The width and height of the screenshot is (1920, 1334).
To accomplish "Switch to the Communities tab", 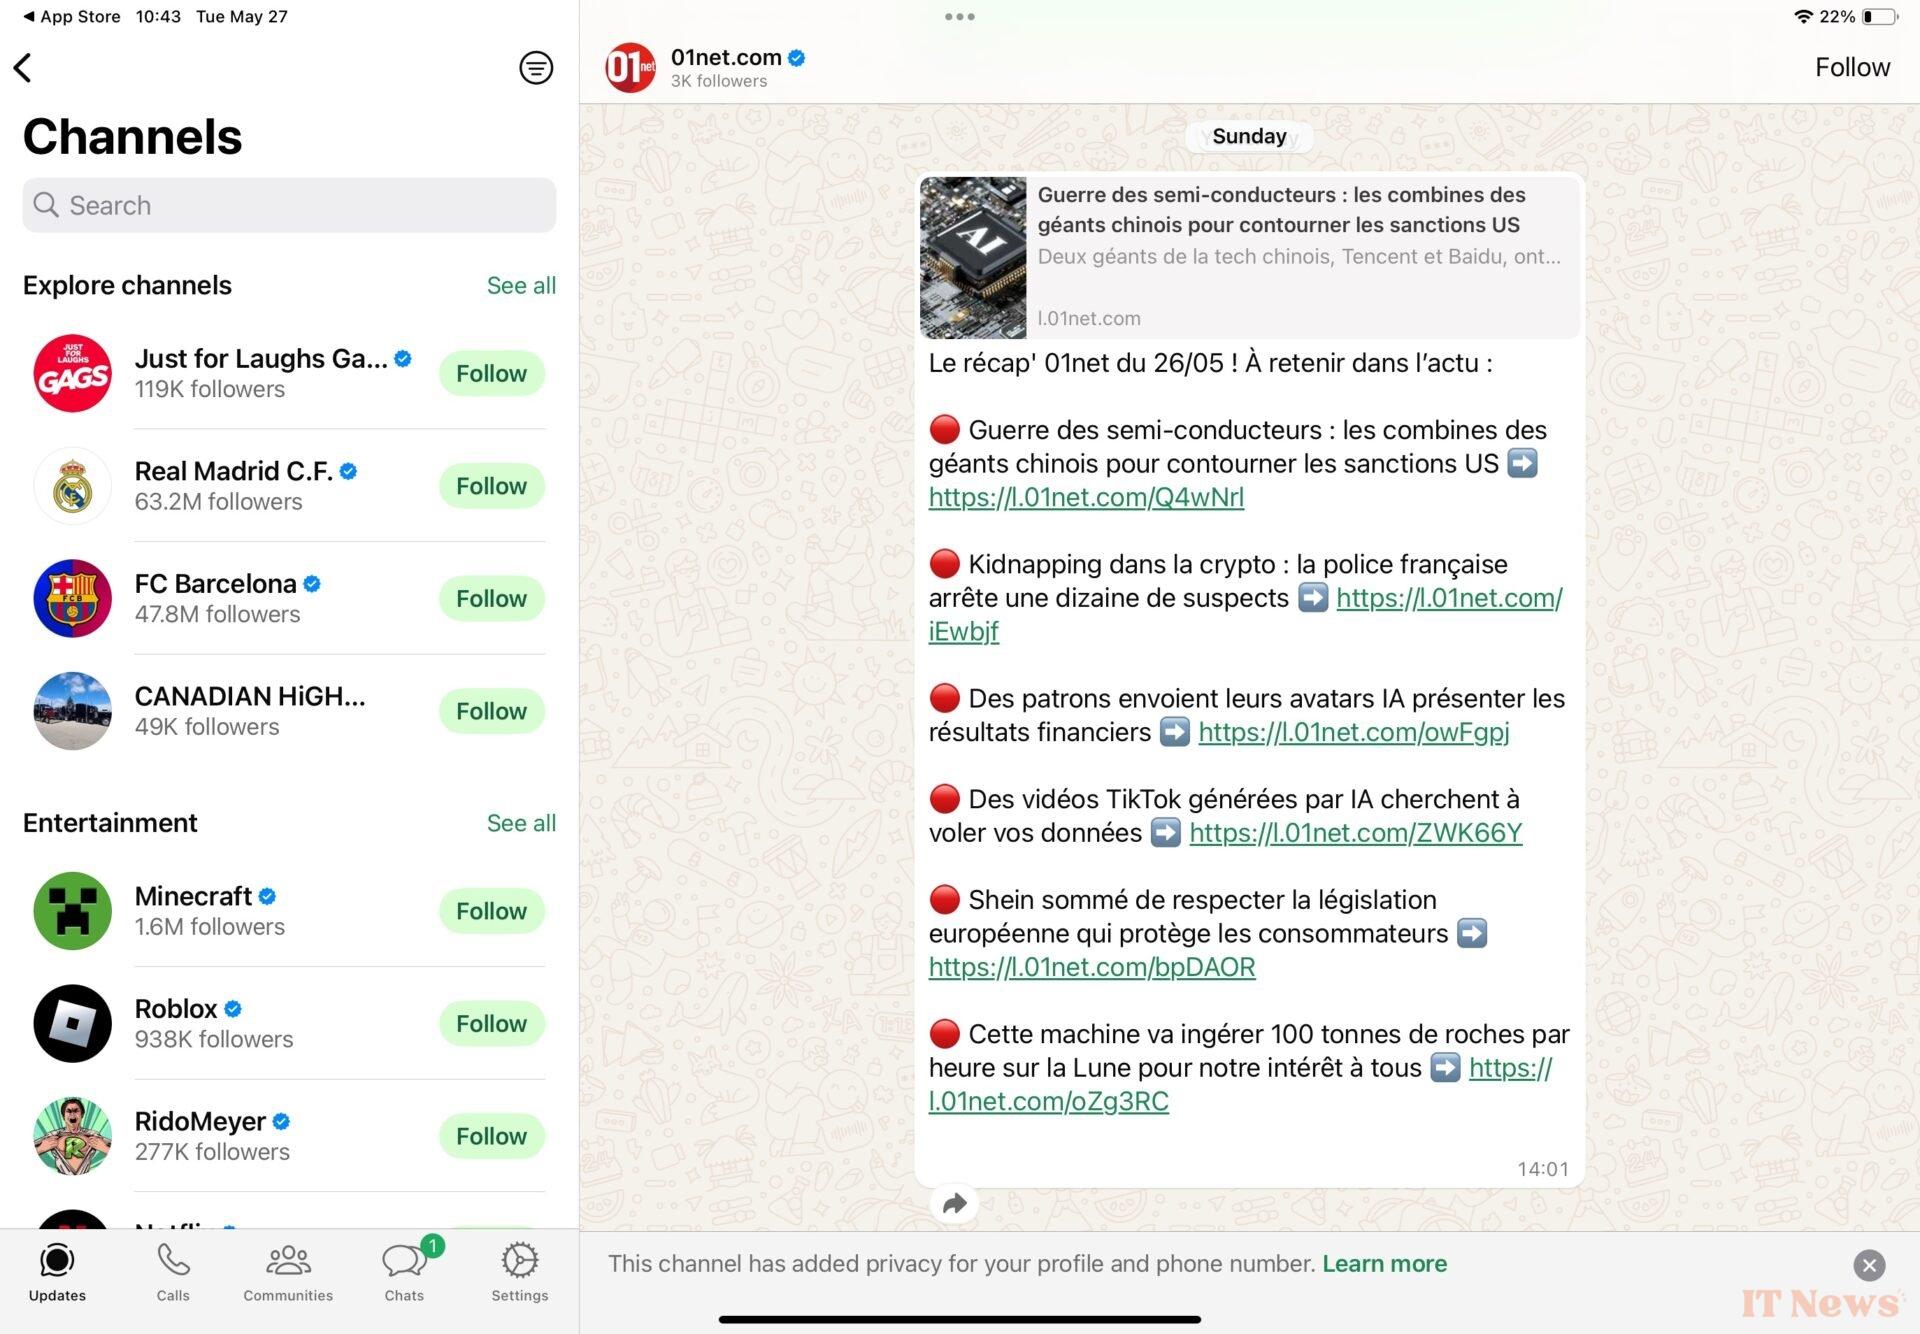I will click(x=288, y=1272).
